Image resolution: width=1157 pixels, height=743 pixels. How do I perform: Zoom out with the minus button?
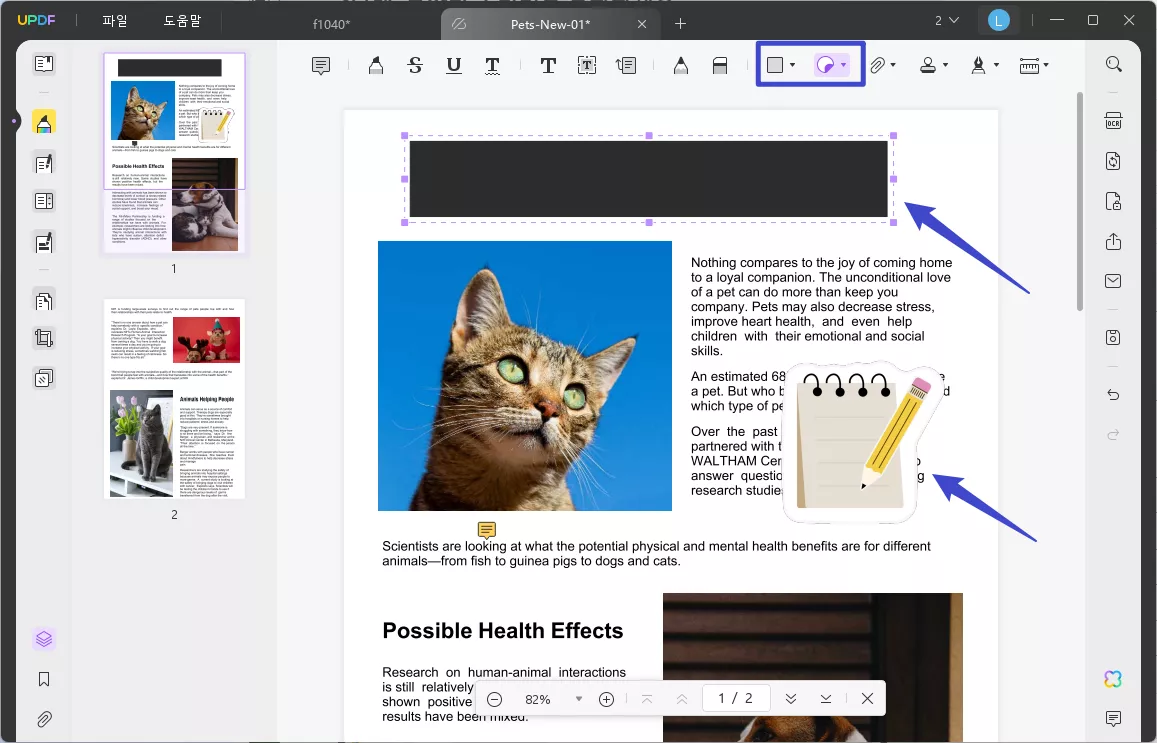coord(494,699)
